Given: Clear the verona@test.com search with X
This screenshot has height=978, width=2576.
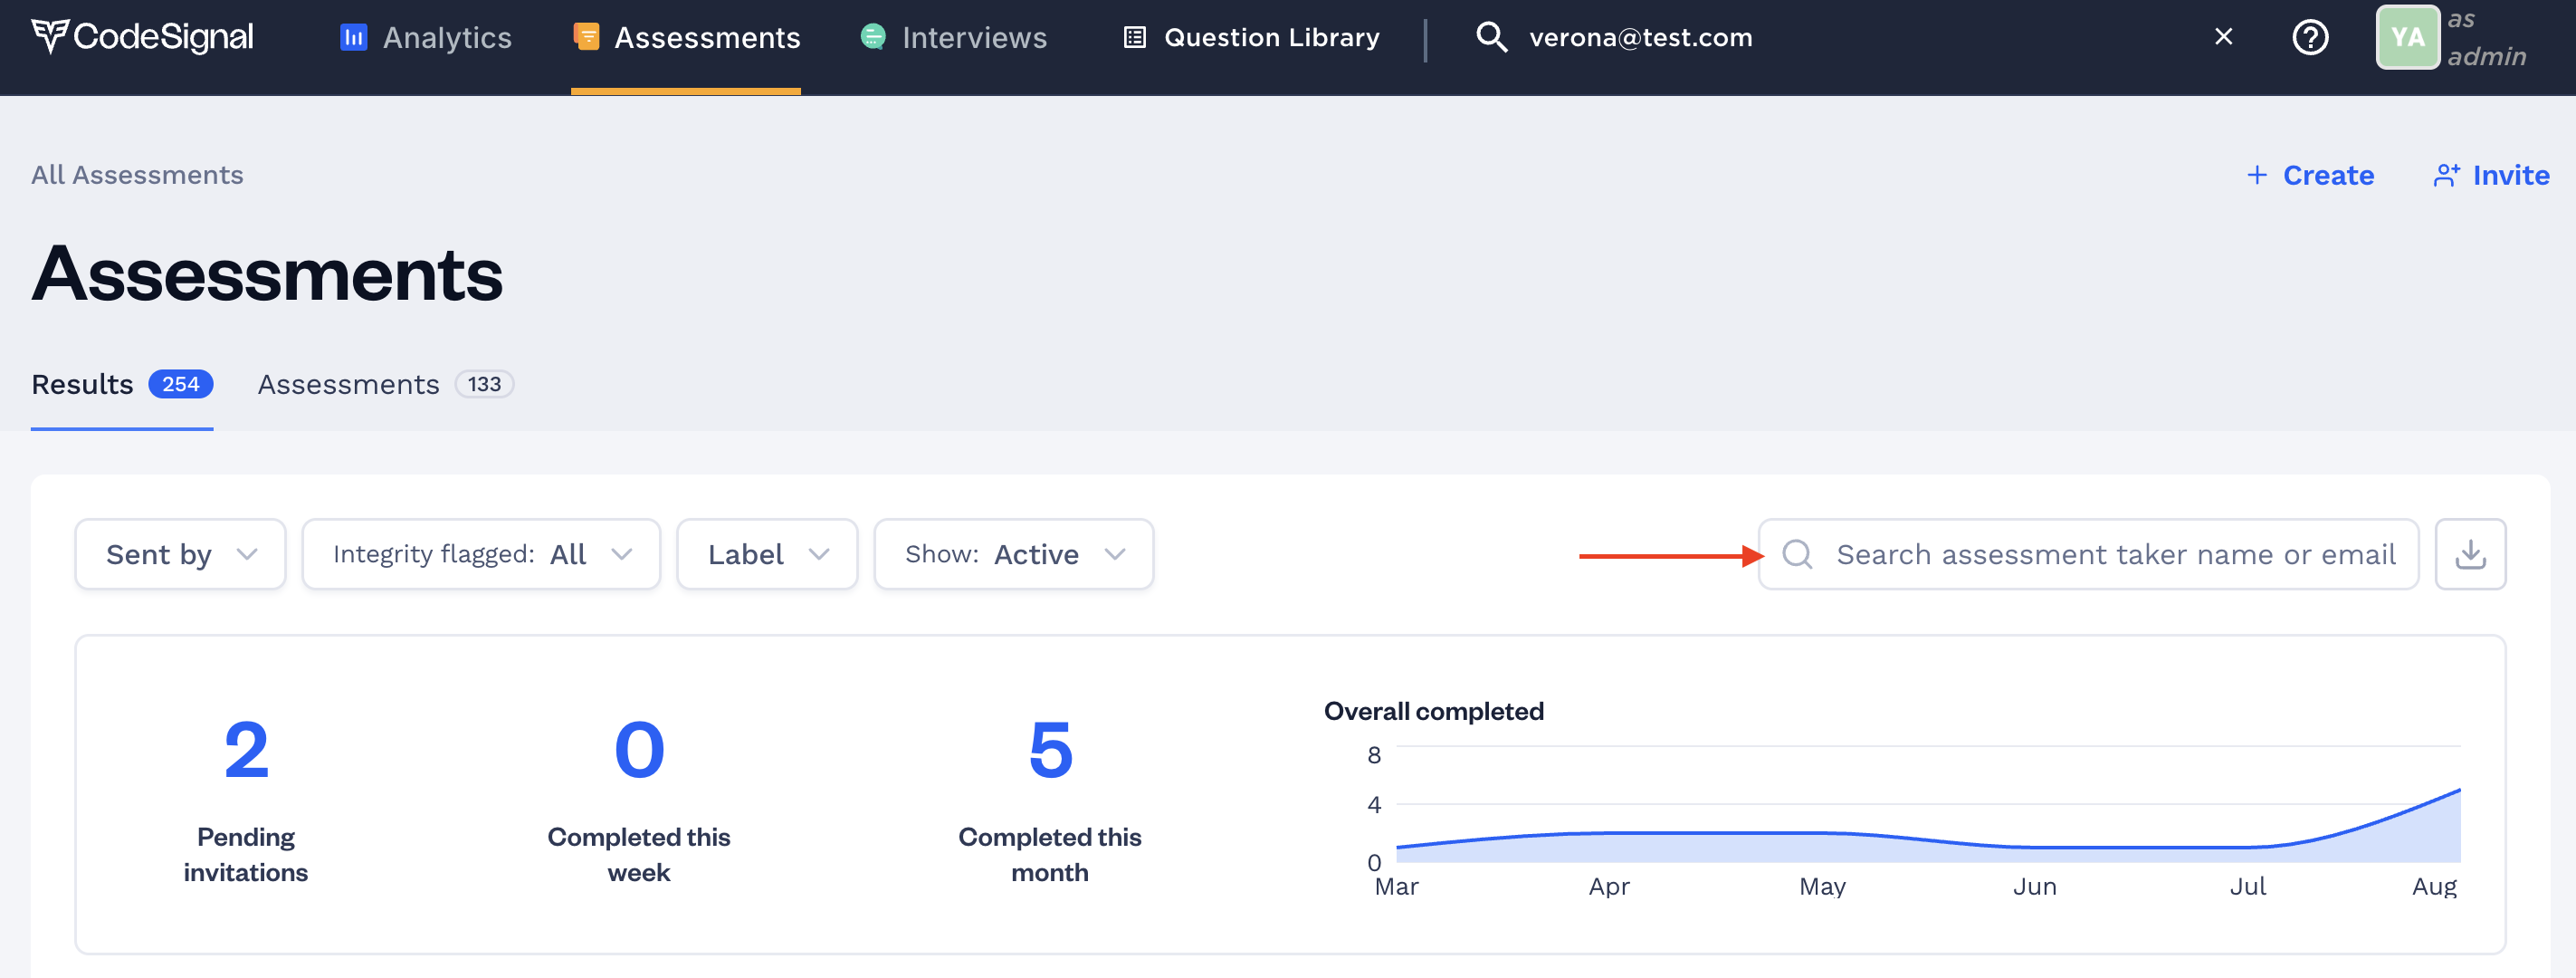Looking at the screenshot, I should click(2223, 37).
